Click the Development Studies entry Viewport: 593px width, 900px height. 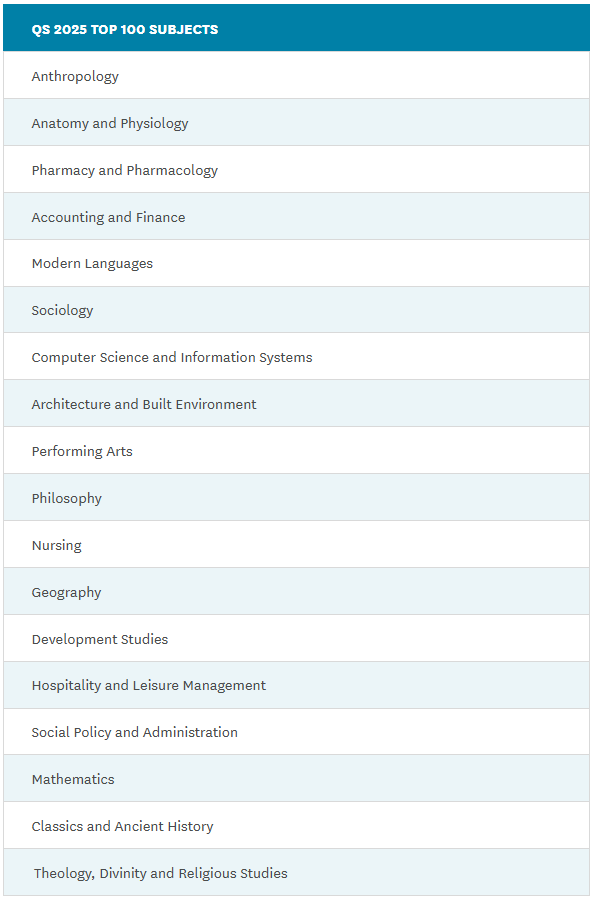pos(296,638)
